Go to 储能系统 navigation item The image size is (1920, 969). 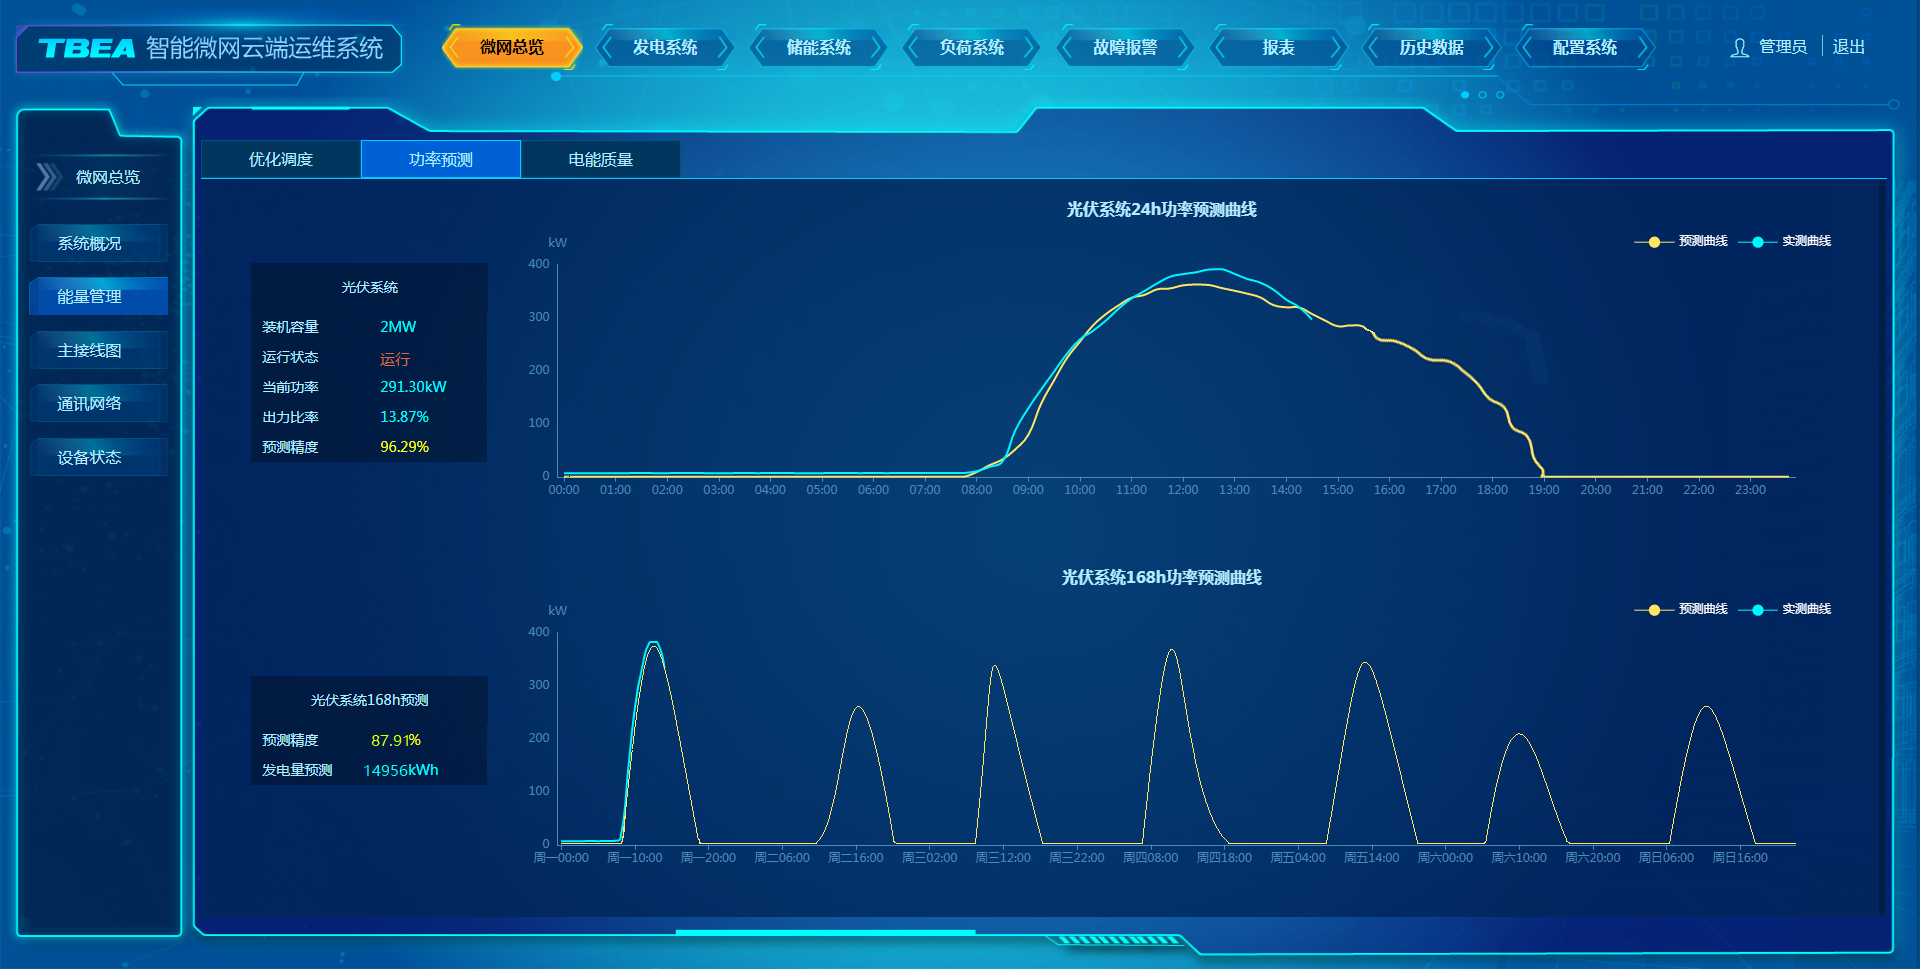(818, 48)
